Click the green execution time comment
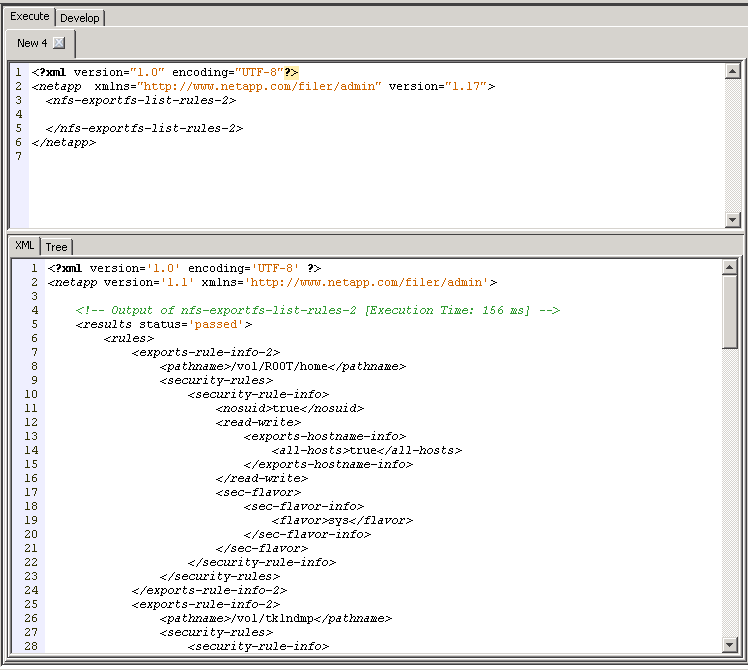This screenshot has width=748, height=670. (x=316, y=310)
